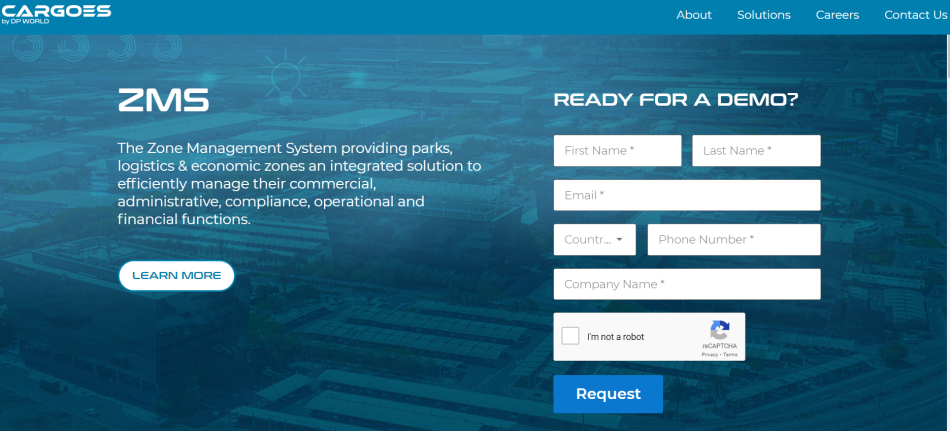Expand the Country code dropdown
This screenshot has height=431, width=950.
[594, 239]
